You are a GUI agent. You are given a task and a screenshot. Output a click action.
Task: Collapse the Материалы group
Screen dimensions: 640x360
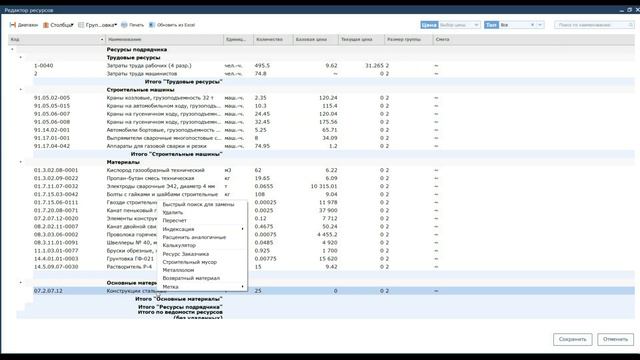[21, 162]
